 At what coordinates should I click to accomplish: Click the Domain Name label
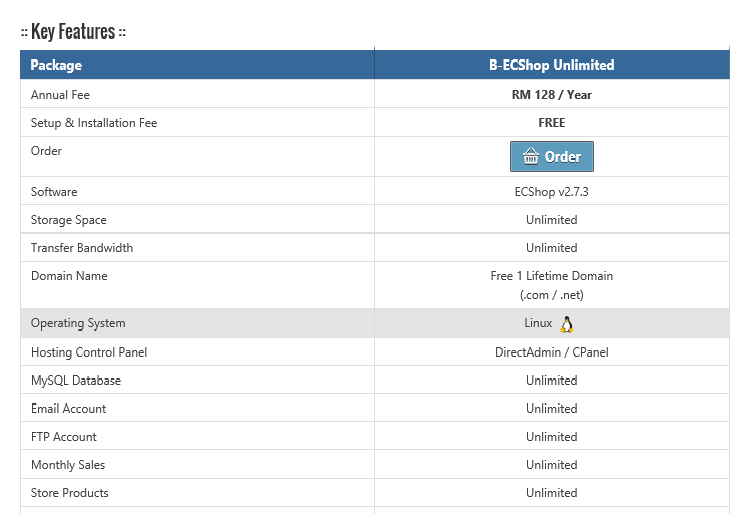[x=69, y=276]
